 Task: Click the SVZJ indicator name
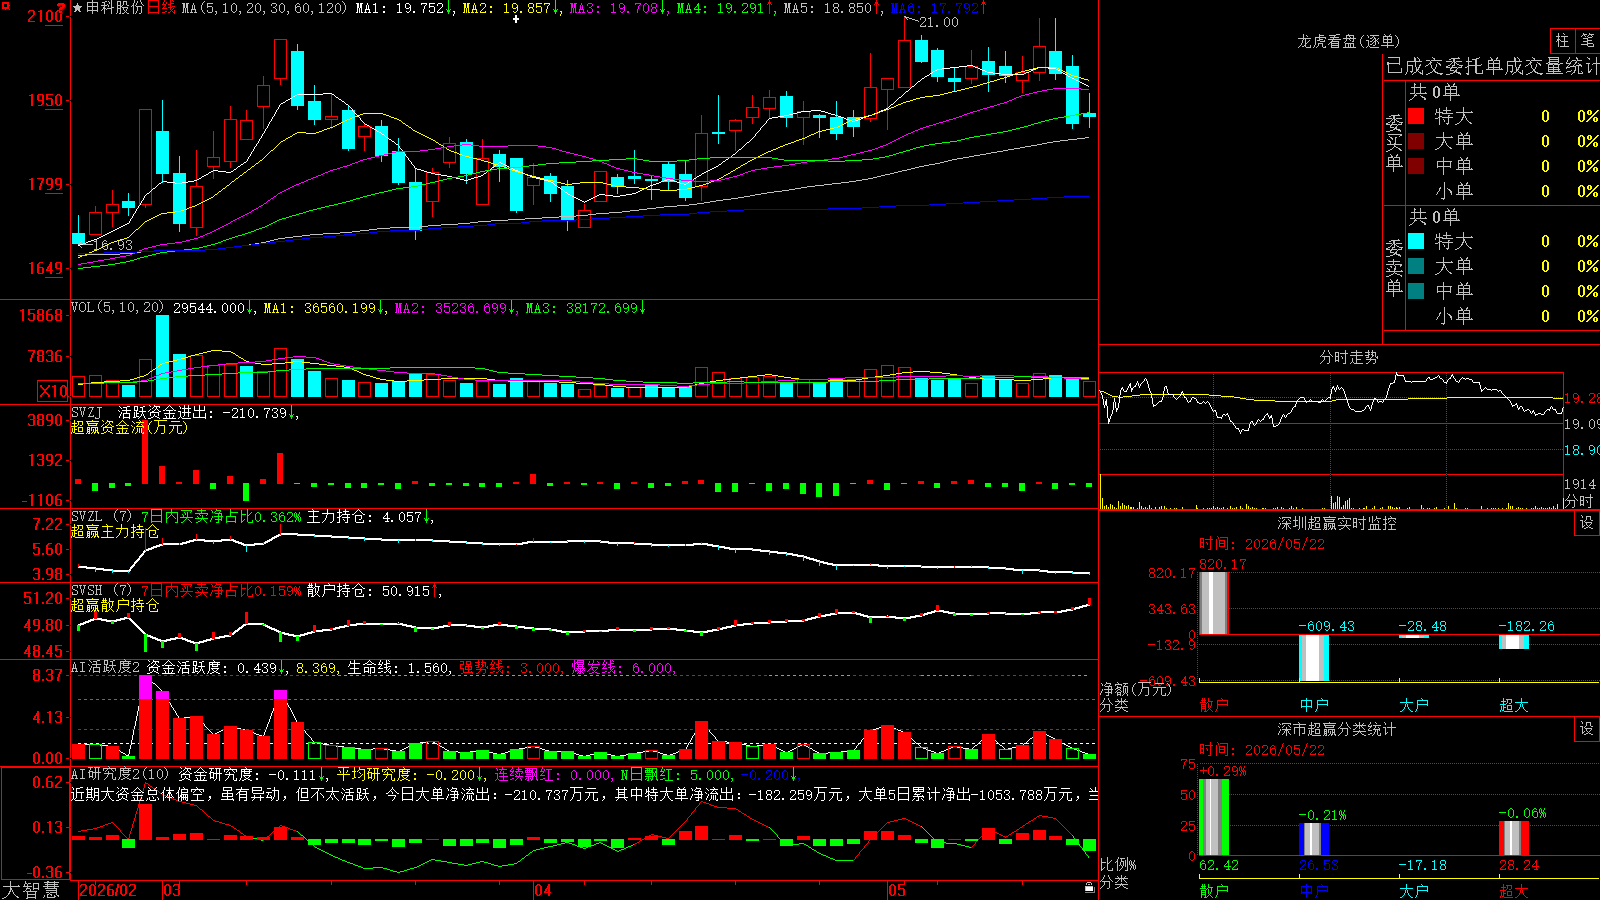[87, 412]
